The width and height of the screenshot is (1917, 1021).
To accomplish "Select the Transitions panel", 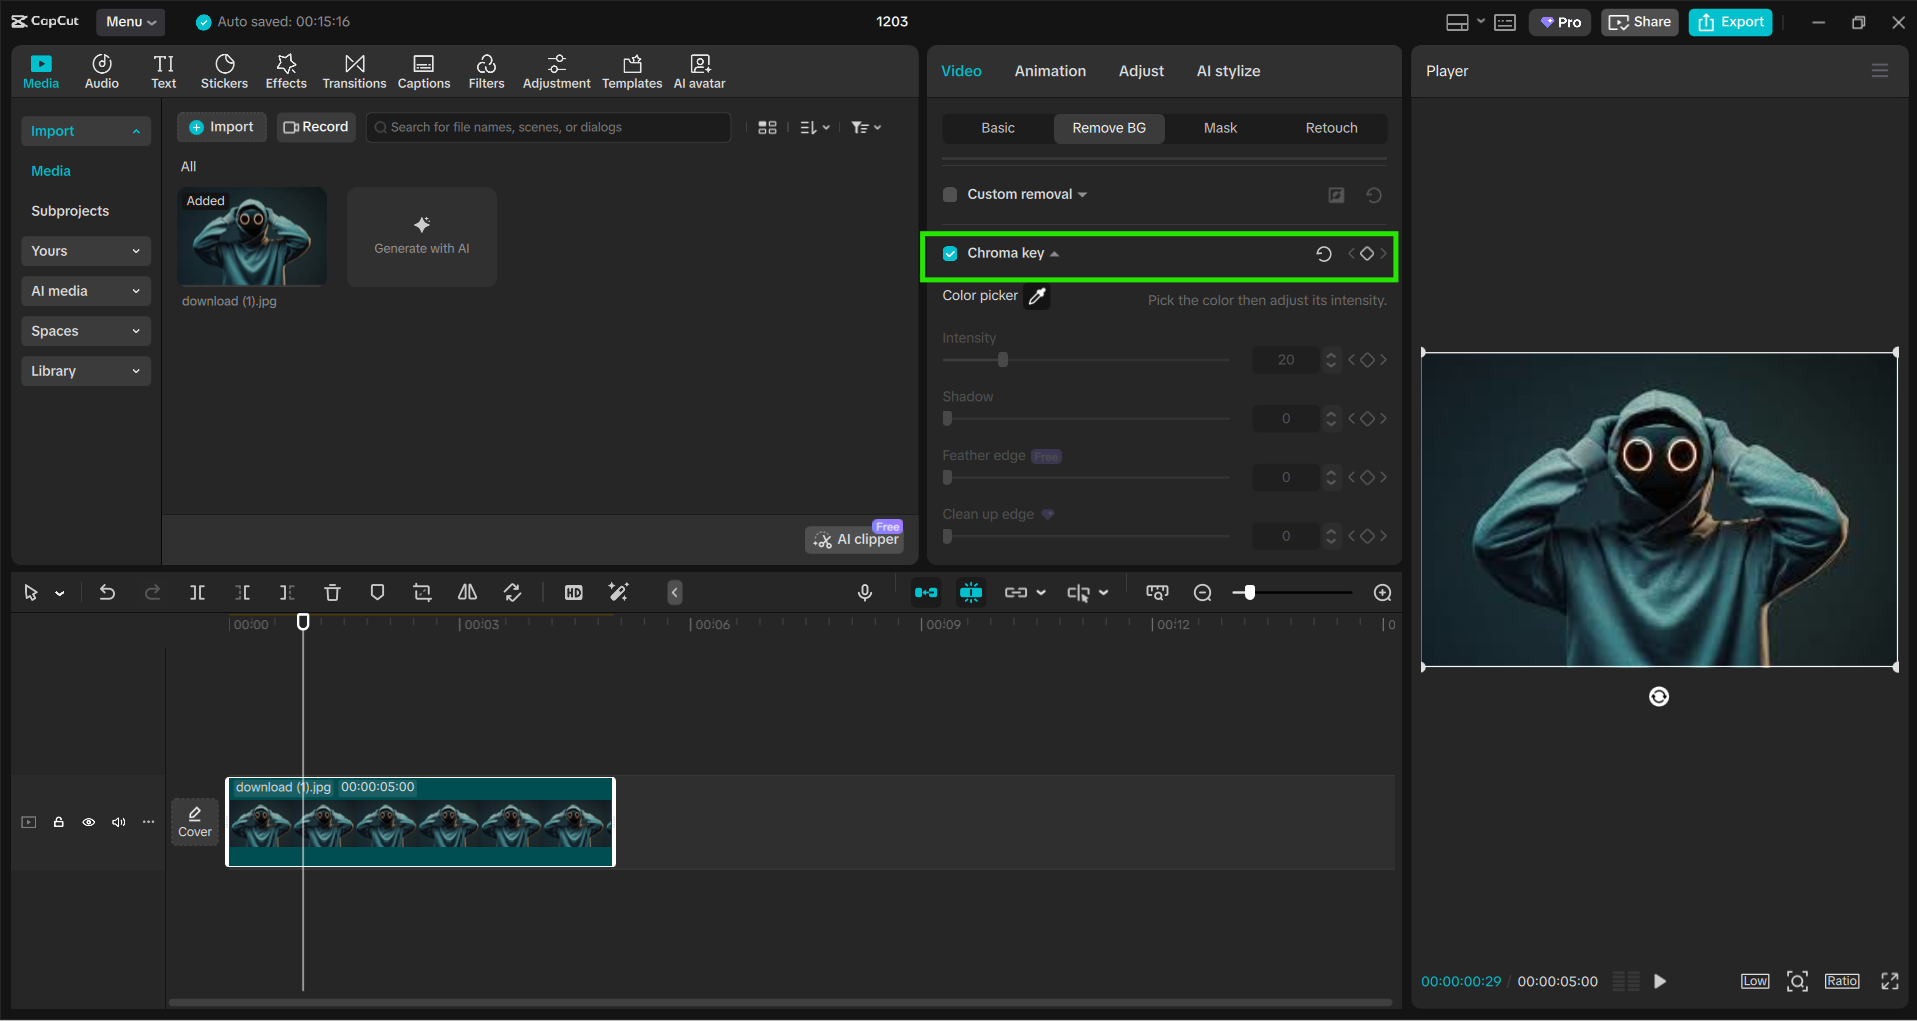I will (354, 70).
